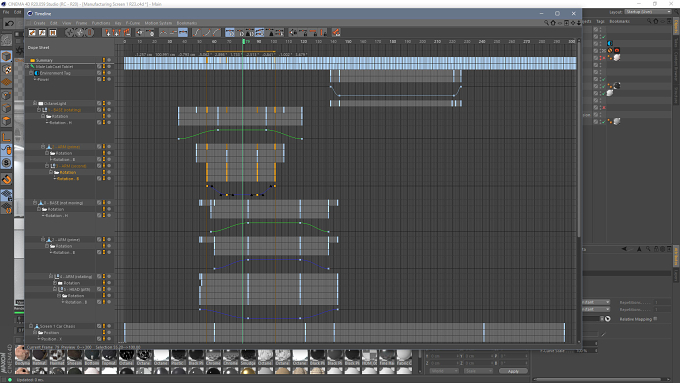Click the green playhead marker at frame 79

(x=244, y=41)
